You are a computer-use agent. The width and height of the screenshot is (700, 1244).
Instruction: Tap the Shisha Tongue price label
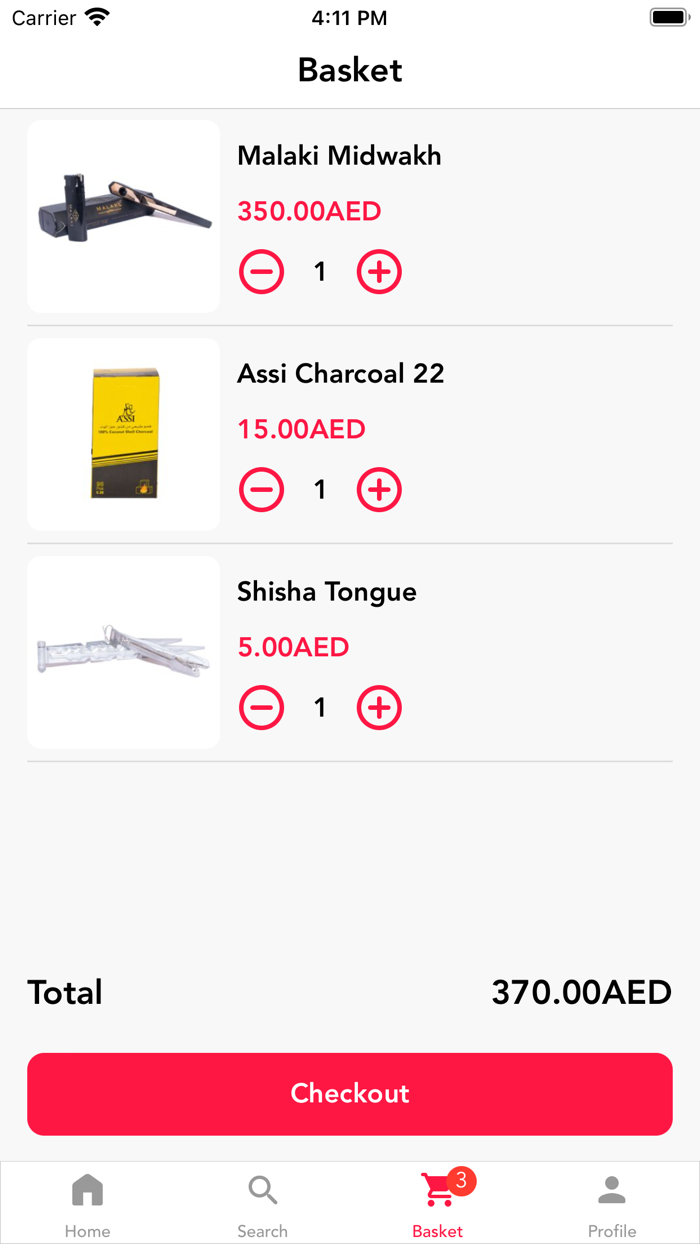pyautogui.click(x=293, y=647)
